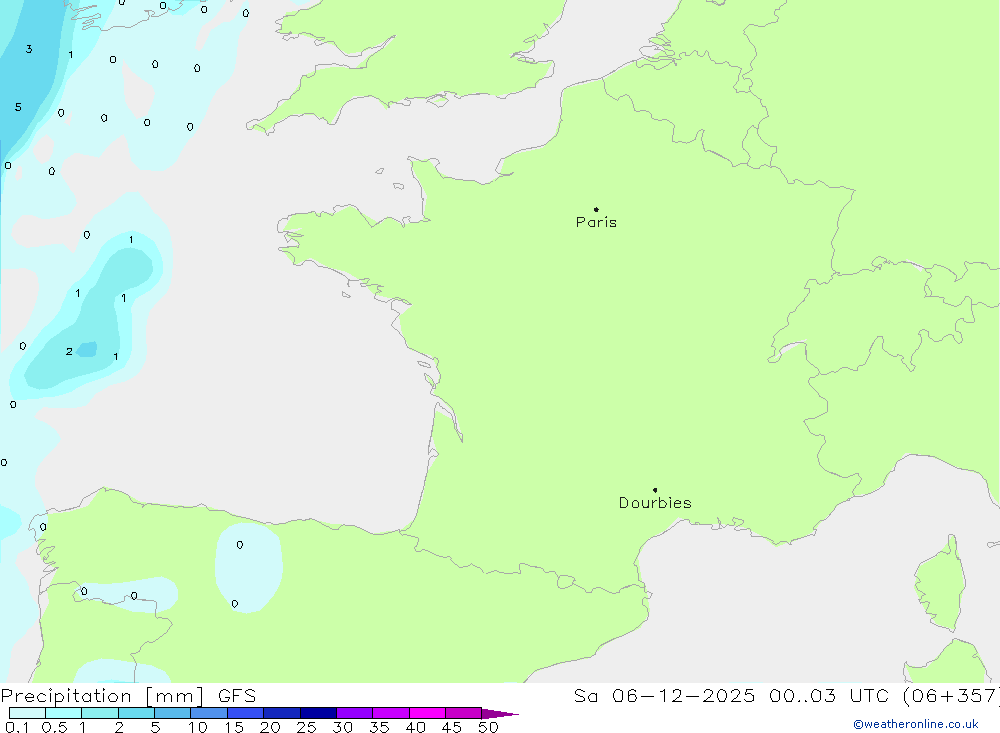Viewport: 1000px width, 733px height.
Task: Click the '00..03 UTC' time text
Action: pyautogui.click(x=828, y=696)
